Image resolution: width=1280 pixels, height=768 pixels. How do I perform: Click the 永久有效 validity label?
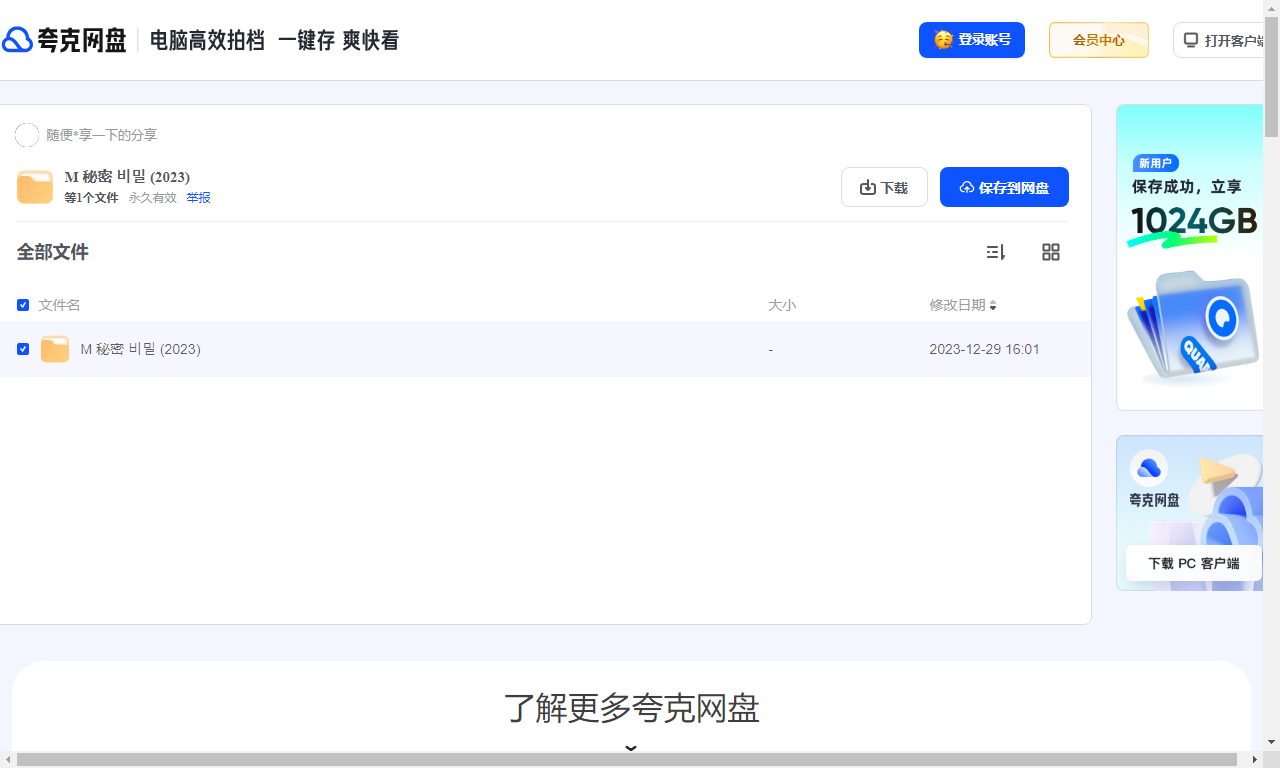(x=152, y=198)
